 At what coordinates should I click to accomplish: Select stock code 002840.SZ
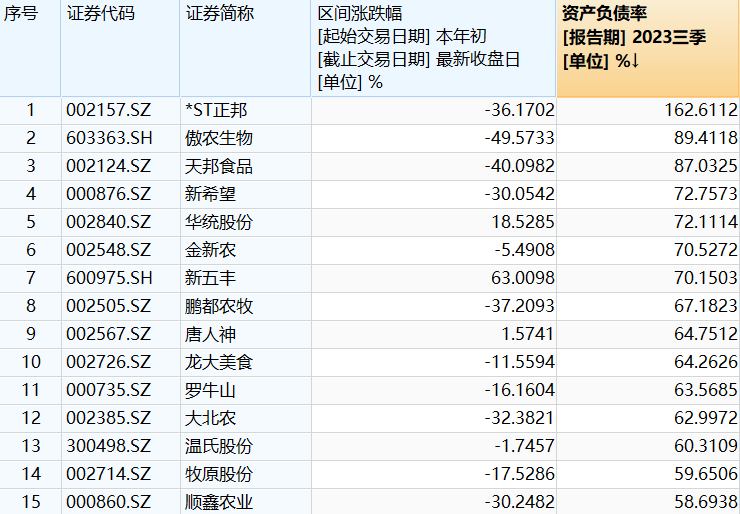click(109, 222)
